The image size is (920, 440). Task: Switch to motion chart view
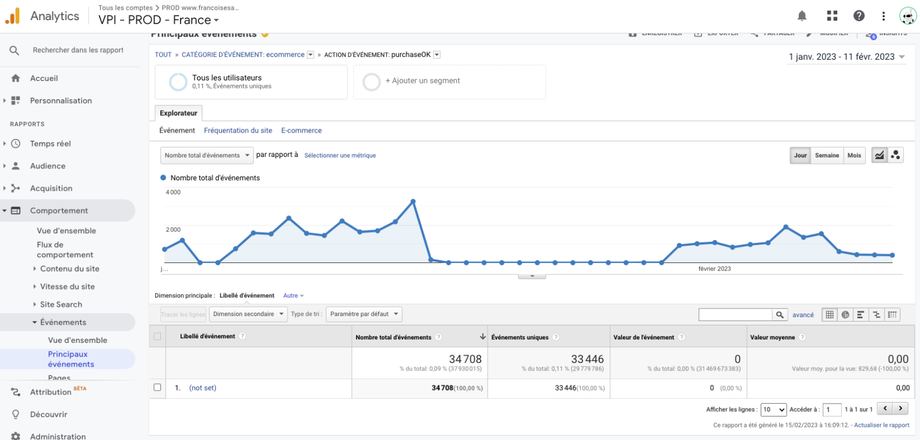point(895,155)
